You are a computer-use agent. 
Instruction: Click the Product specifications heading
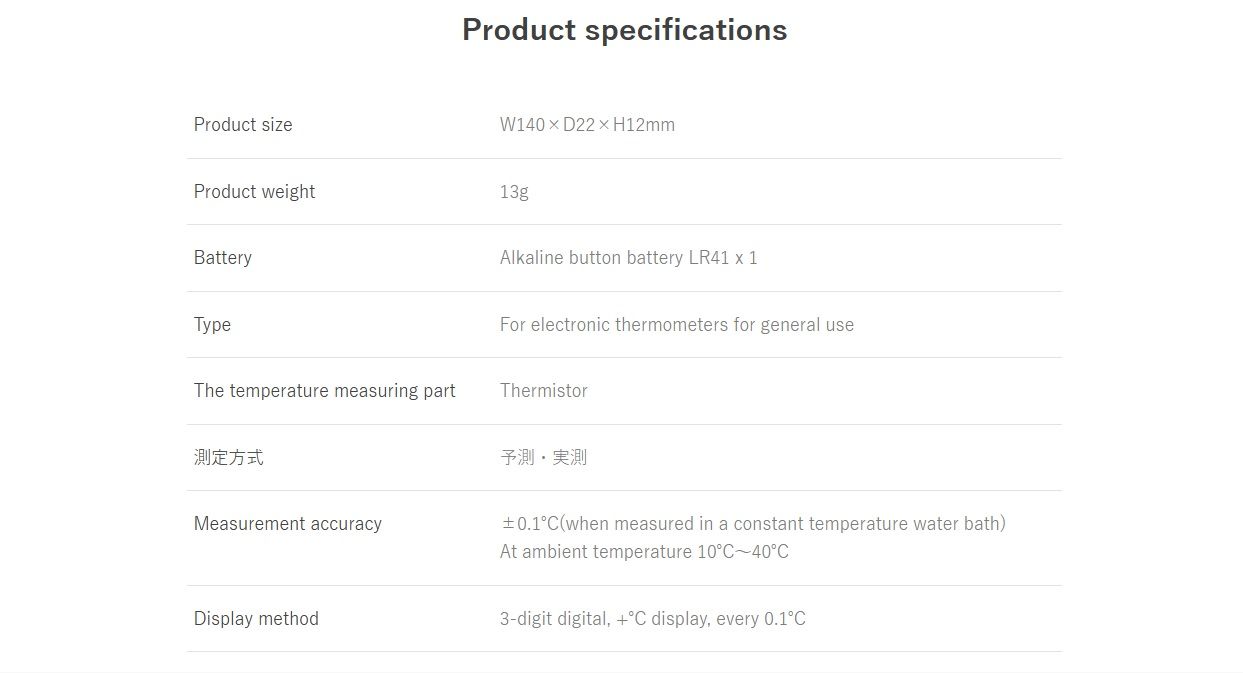(624, 30)
